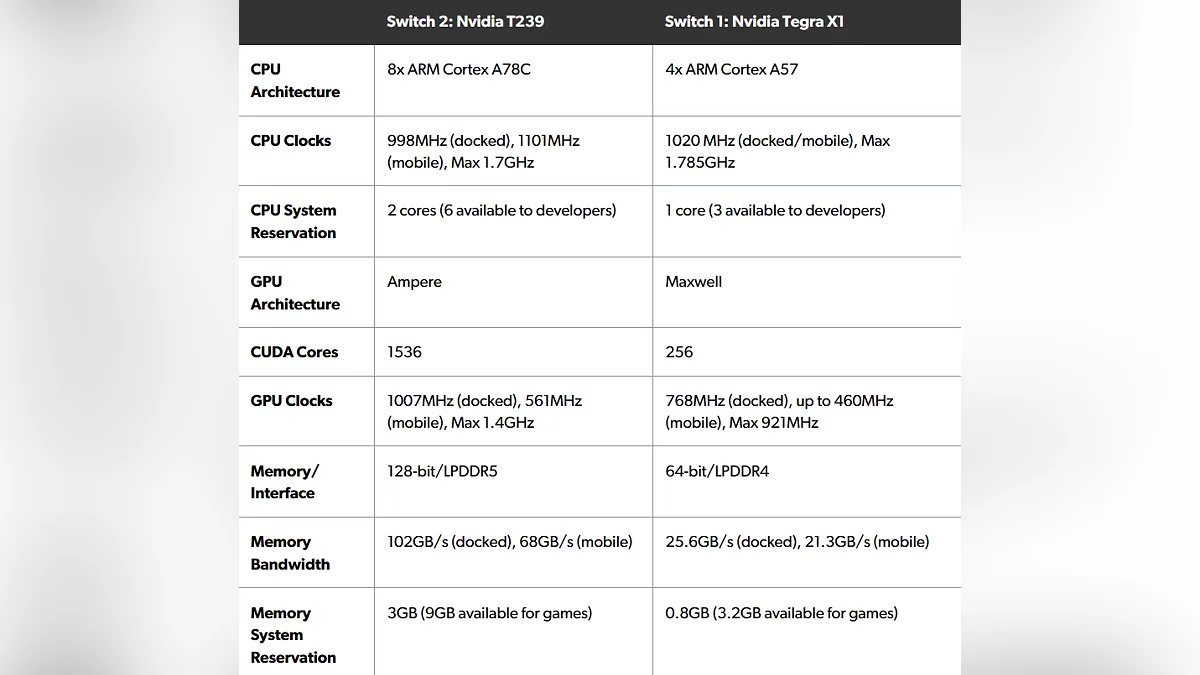Click the "2 cores (6 available to developers)" cell
This screenshot has width=1200, height=675.
point(501,210)
